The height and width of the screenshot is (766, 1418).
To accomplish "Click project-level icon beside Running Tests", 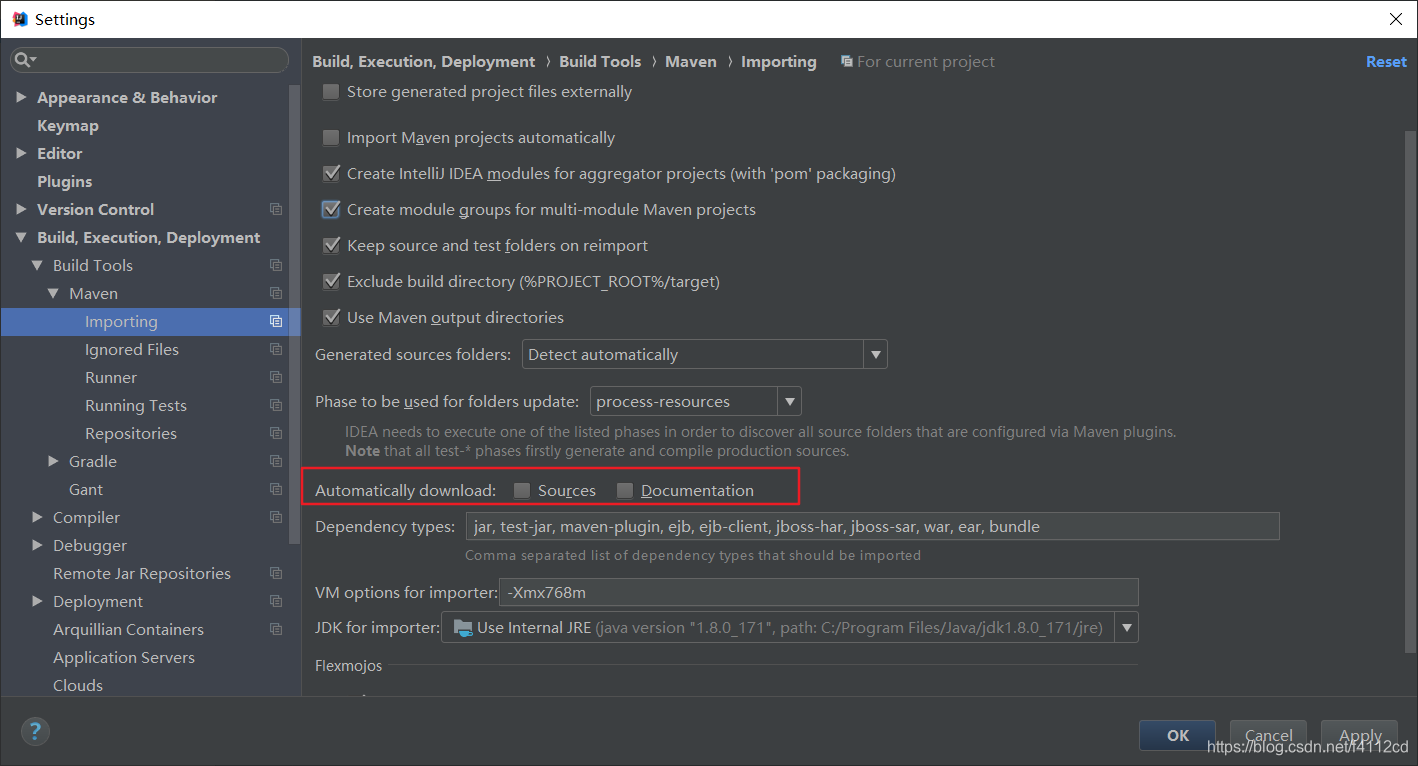I will 276,406.
